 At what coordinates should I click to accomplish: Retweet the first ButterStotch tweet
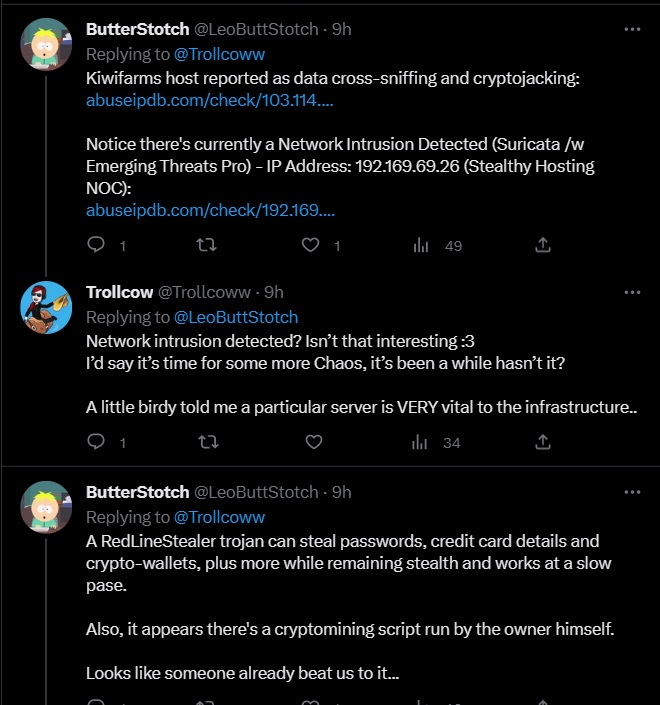pos(206,245)
